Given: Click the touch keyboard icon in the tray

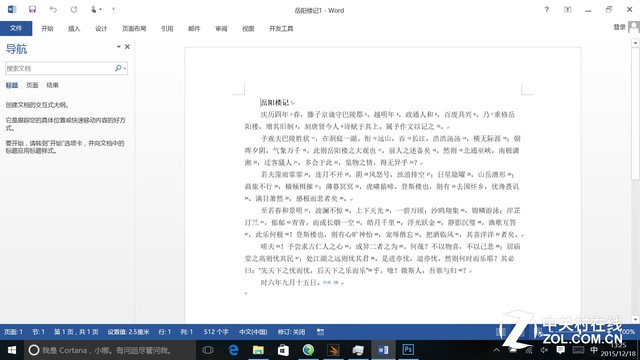Looking at the screenshot, I should [578, 350].
